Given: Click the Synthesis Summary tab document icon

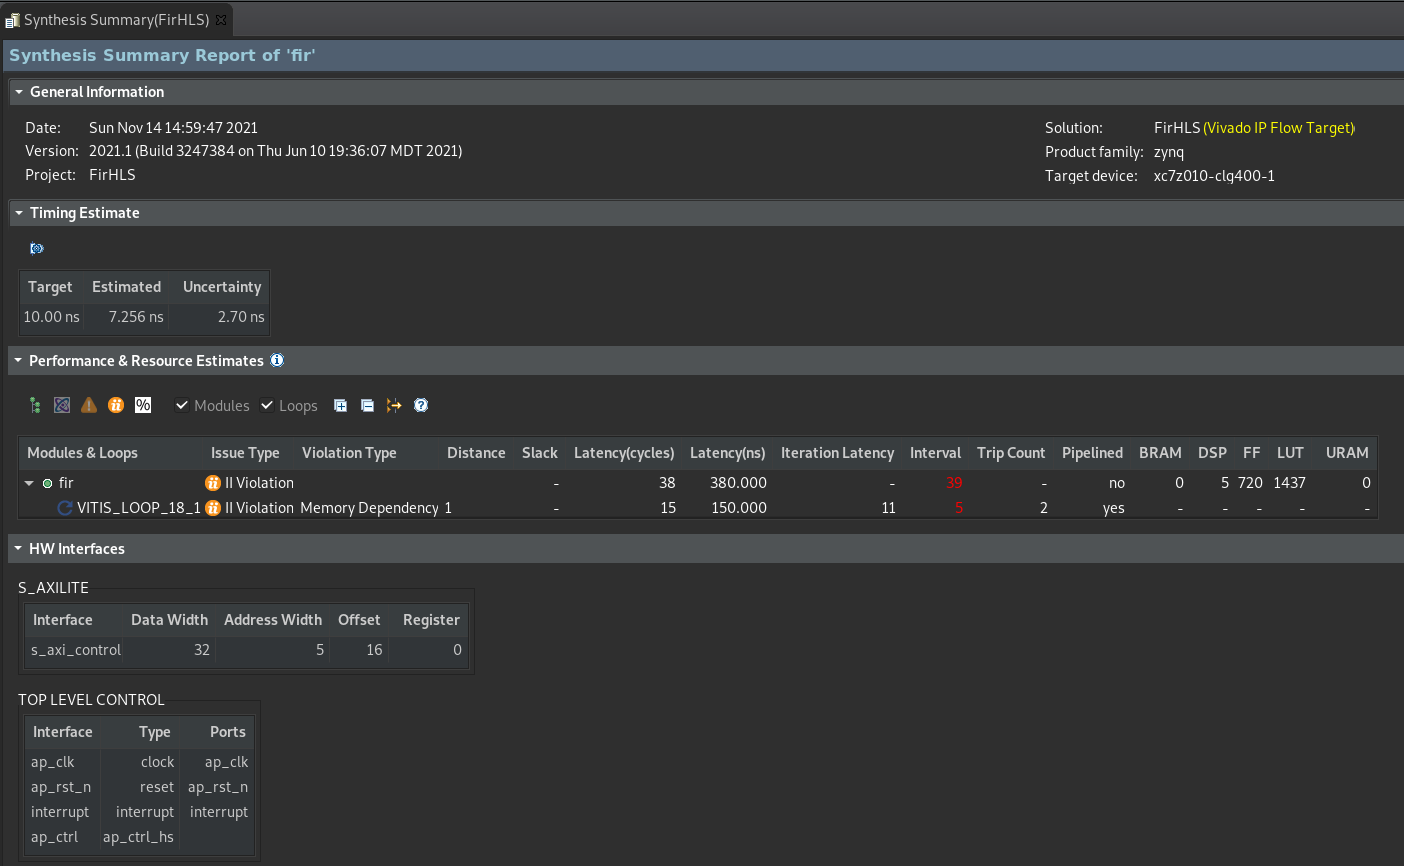Looking at the screenshot, I should 12,20.
